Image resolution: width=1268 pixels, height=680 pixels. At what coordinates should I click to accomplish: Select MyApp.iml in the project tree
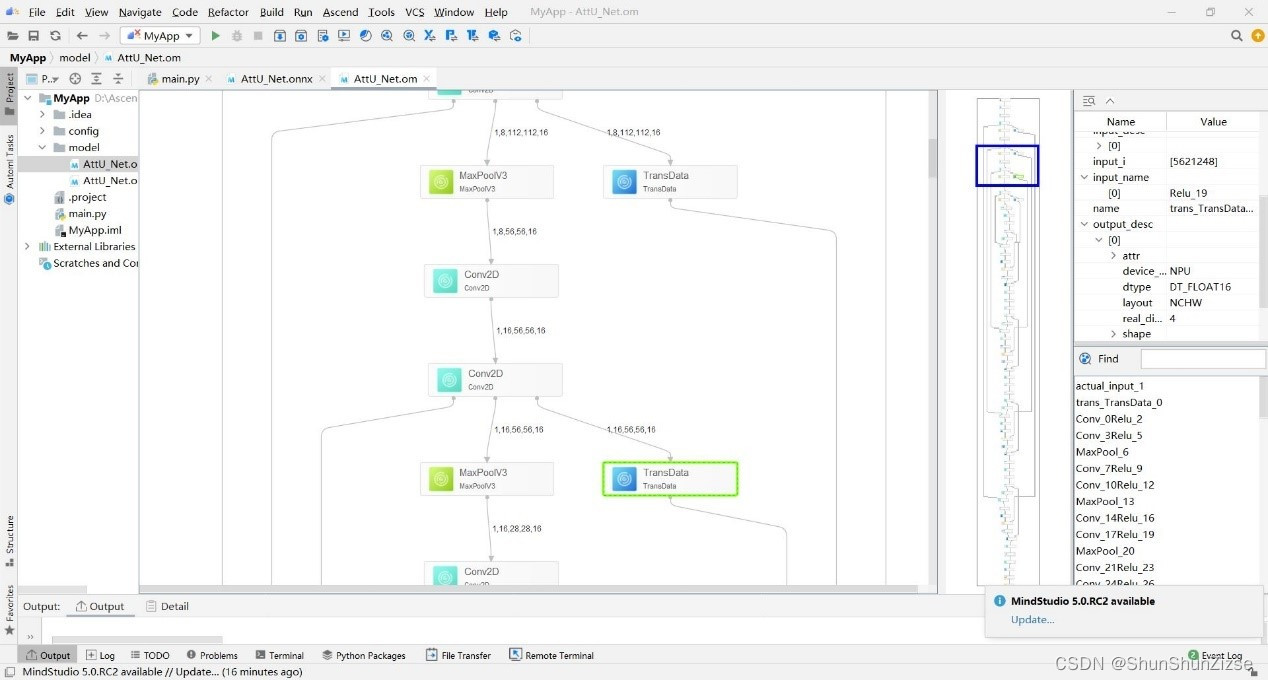tap(94, 230)
